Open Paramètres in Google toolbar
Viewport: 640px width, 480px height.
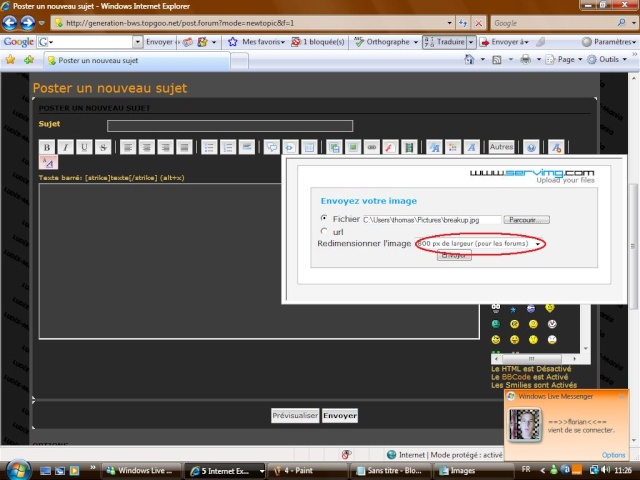coord(609,42)
